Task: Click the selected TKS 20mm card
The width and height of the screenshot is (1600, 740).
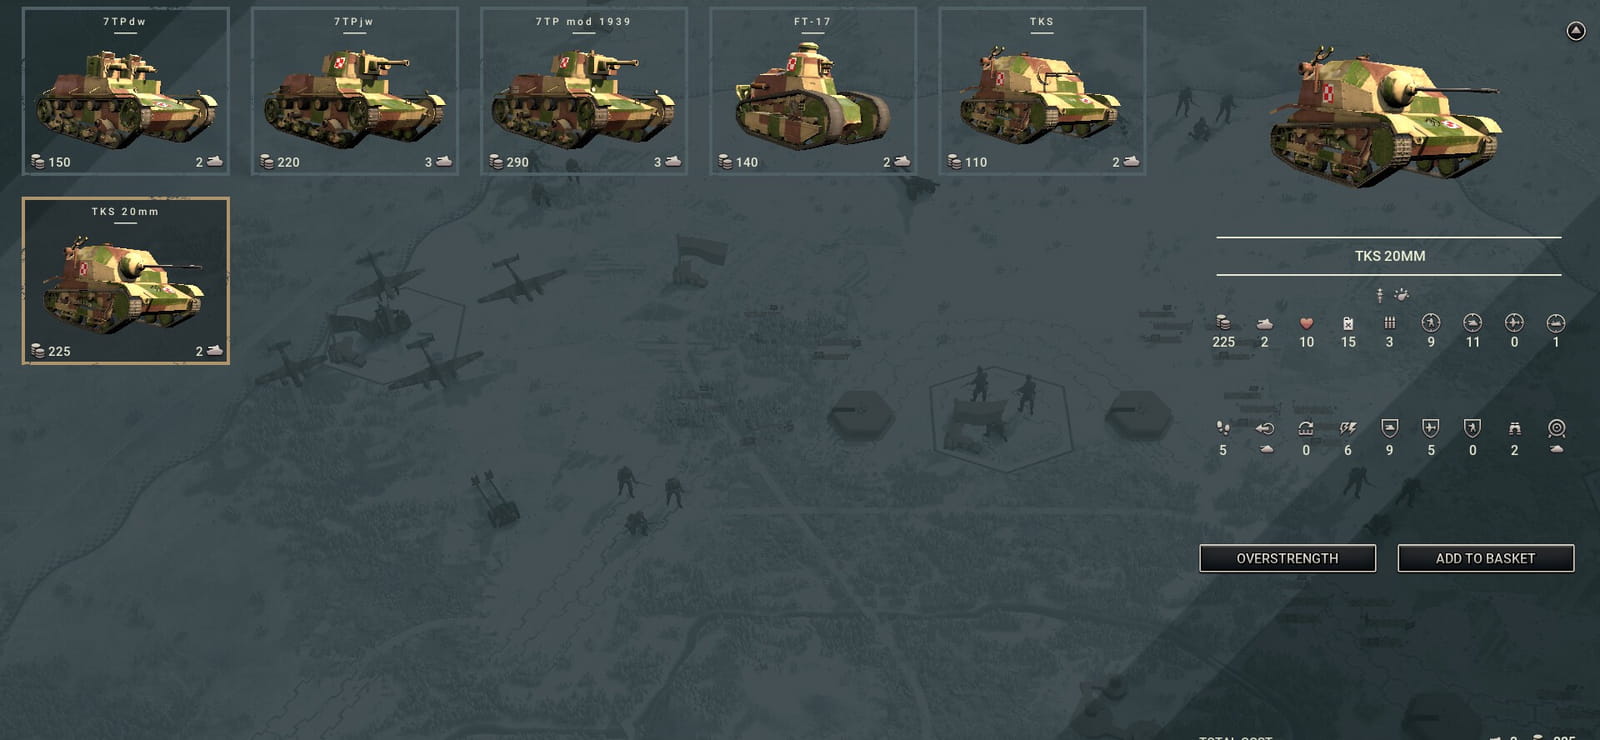Action: pos(126,281)
